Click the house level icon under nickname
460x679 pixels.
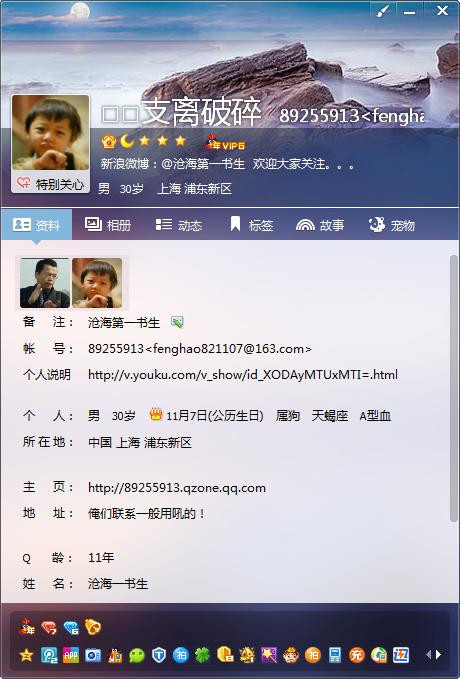(108, 141)
